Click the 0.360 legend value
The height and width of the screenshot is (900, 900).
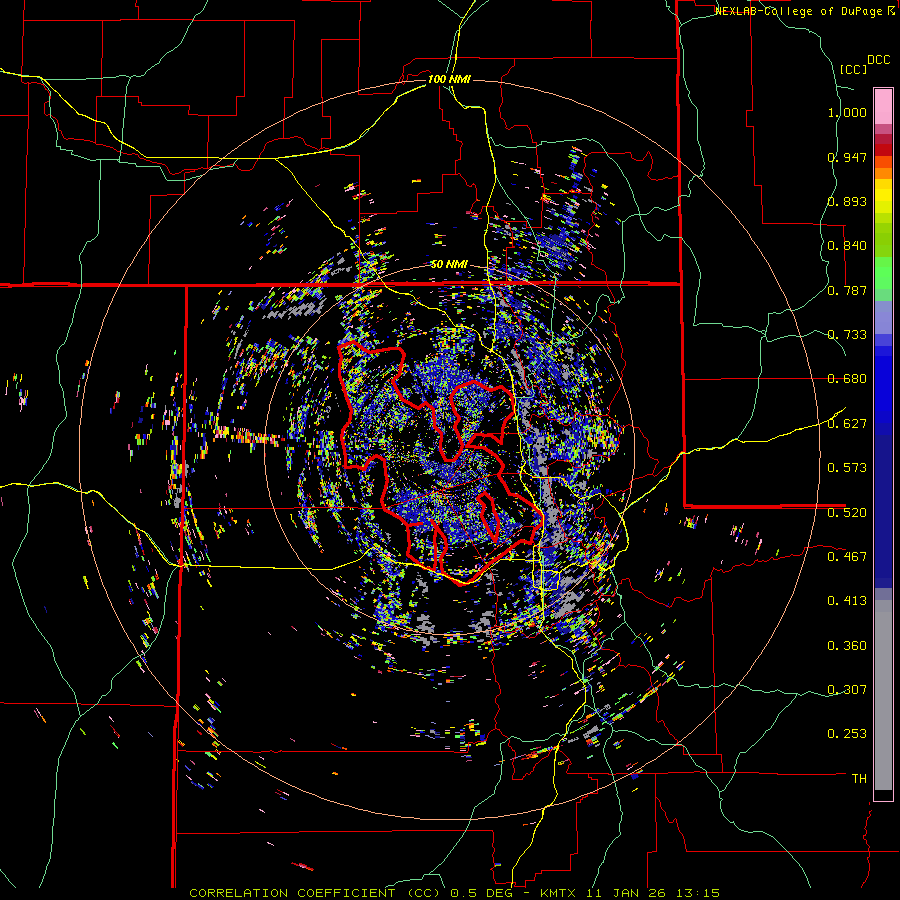(847, 646)
